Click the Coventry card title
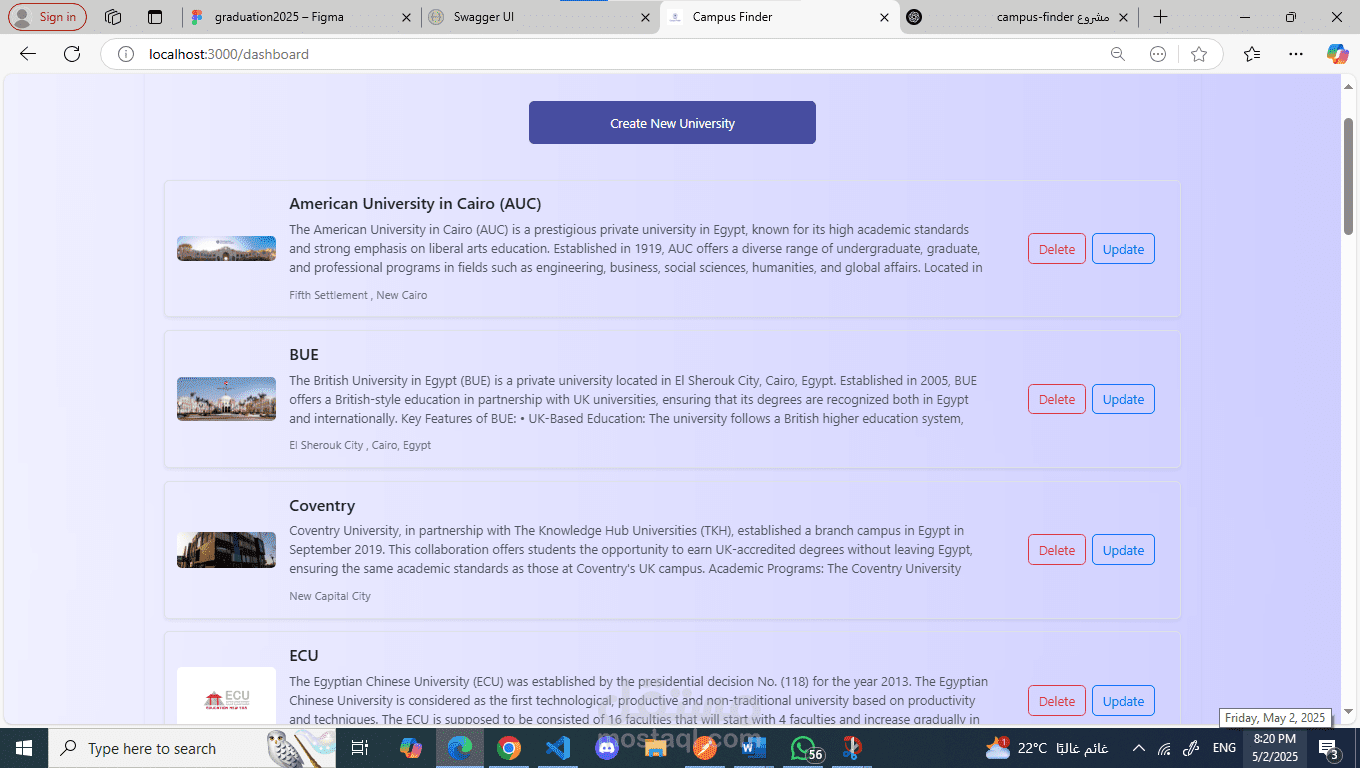Image resolution: width=1360 pixels, height=768 pixels. pyautogui.click(x=322, y=506)
